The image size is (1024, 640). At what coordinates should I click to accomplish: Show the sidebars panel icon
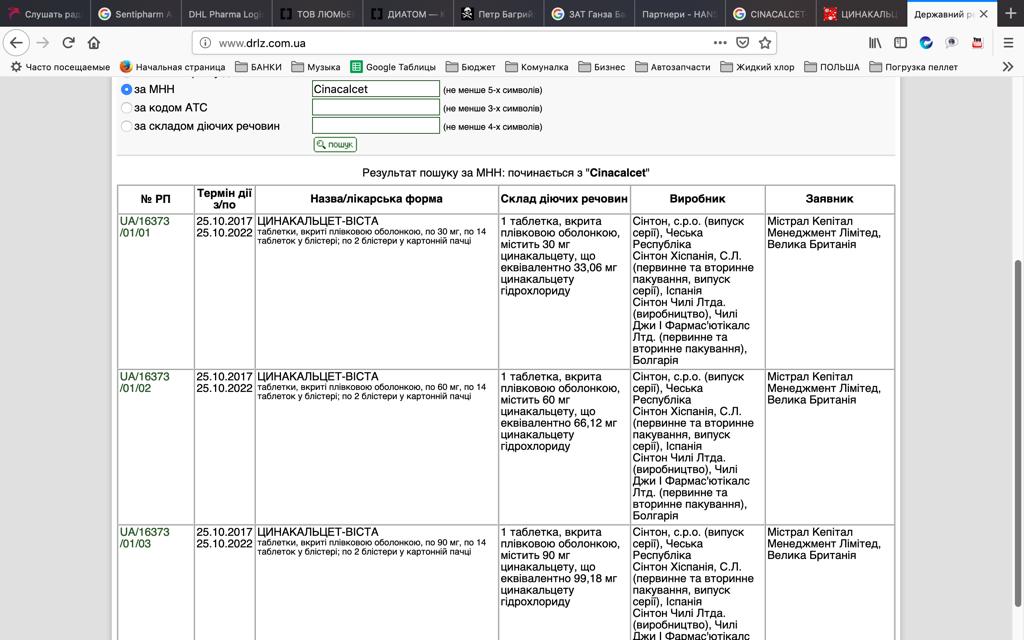(x=900, y=43)
